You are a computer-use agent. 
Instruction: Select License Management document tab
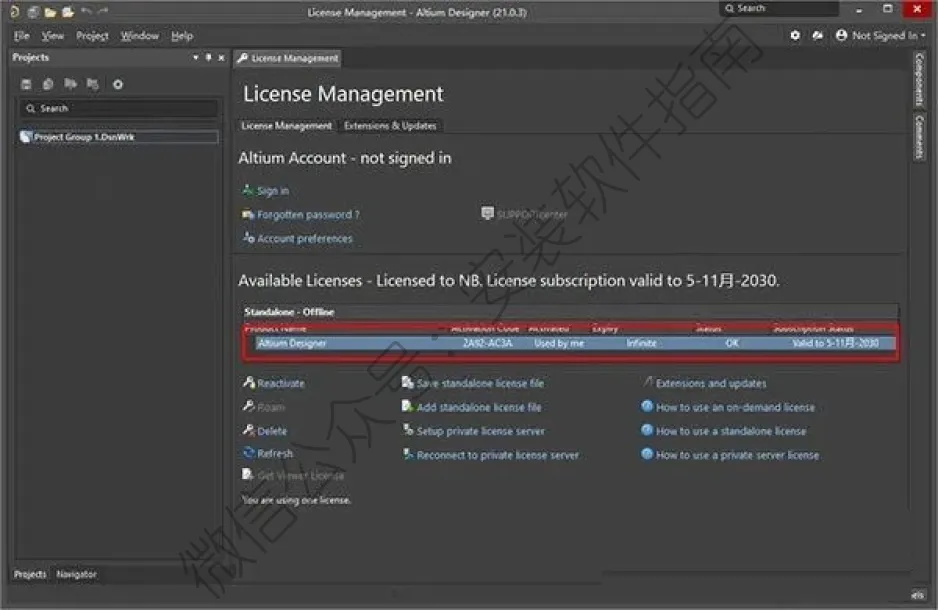(288, 58)
